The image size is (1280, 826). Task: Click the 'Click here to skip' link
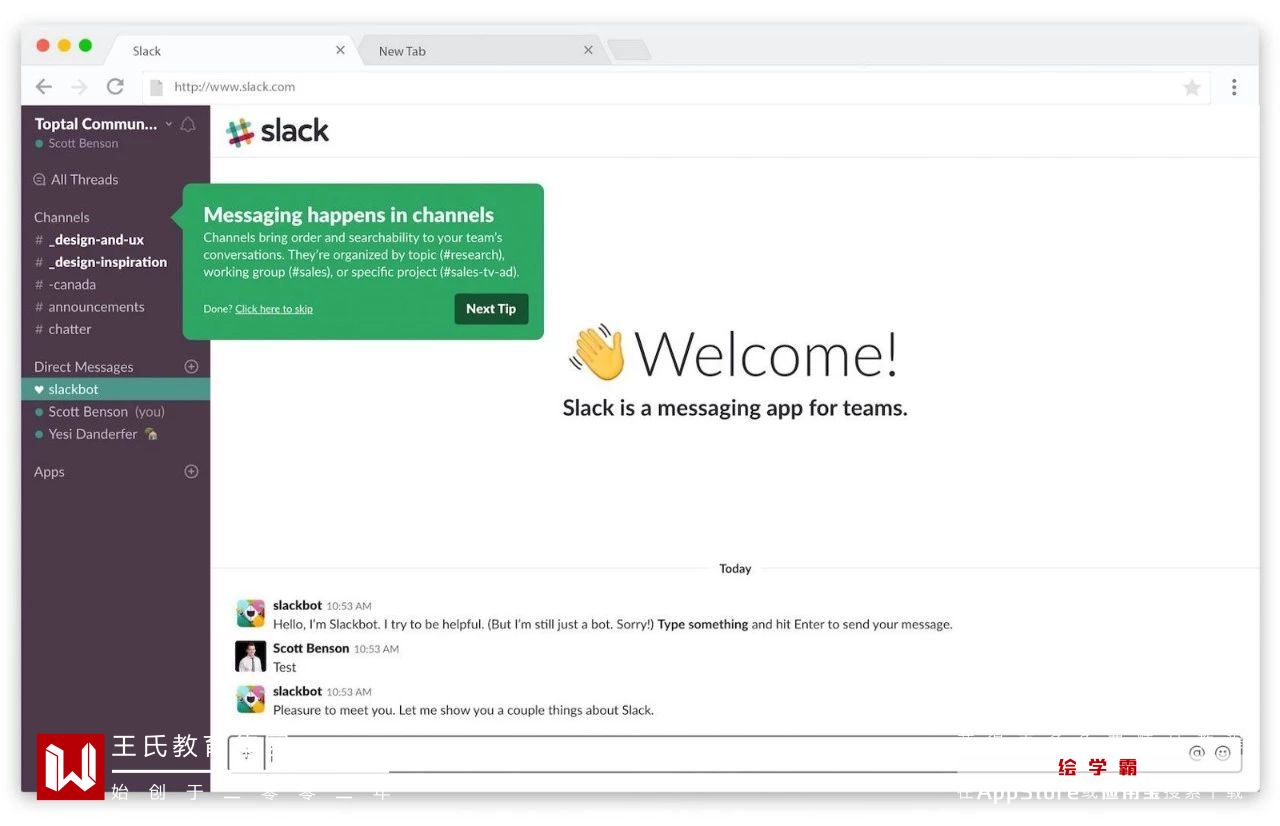[x=274, y=309]
